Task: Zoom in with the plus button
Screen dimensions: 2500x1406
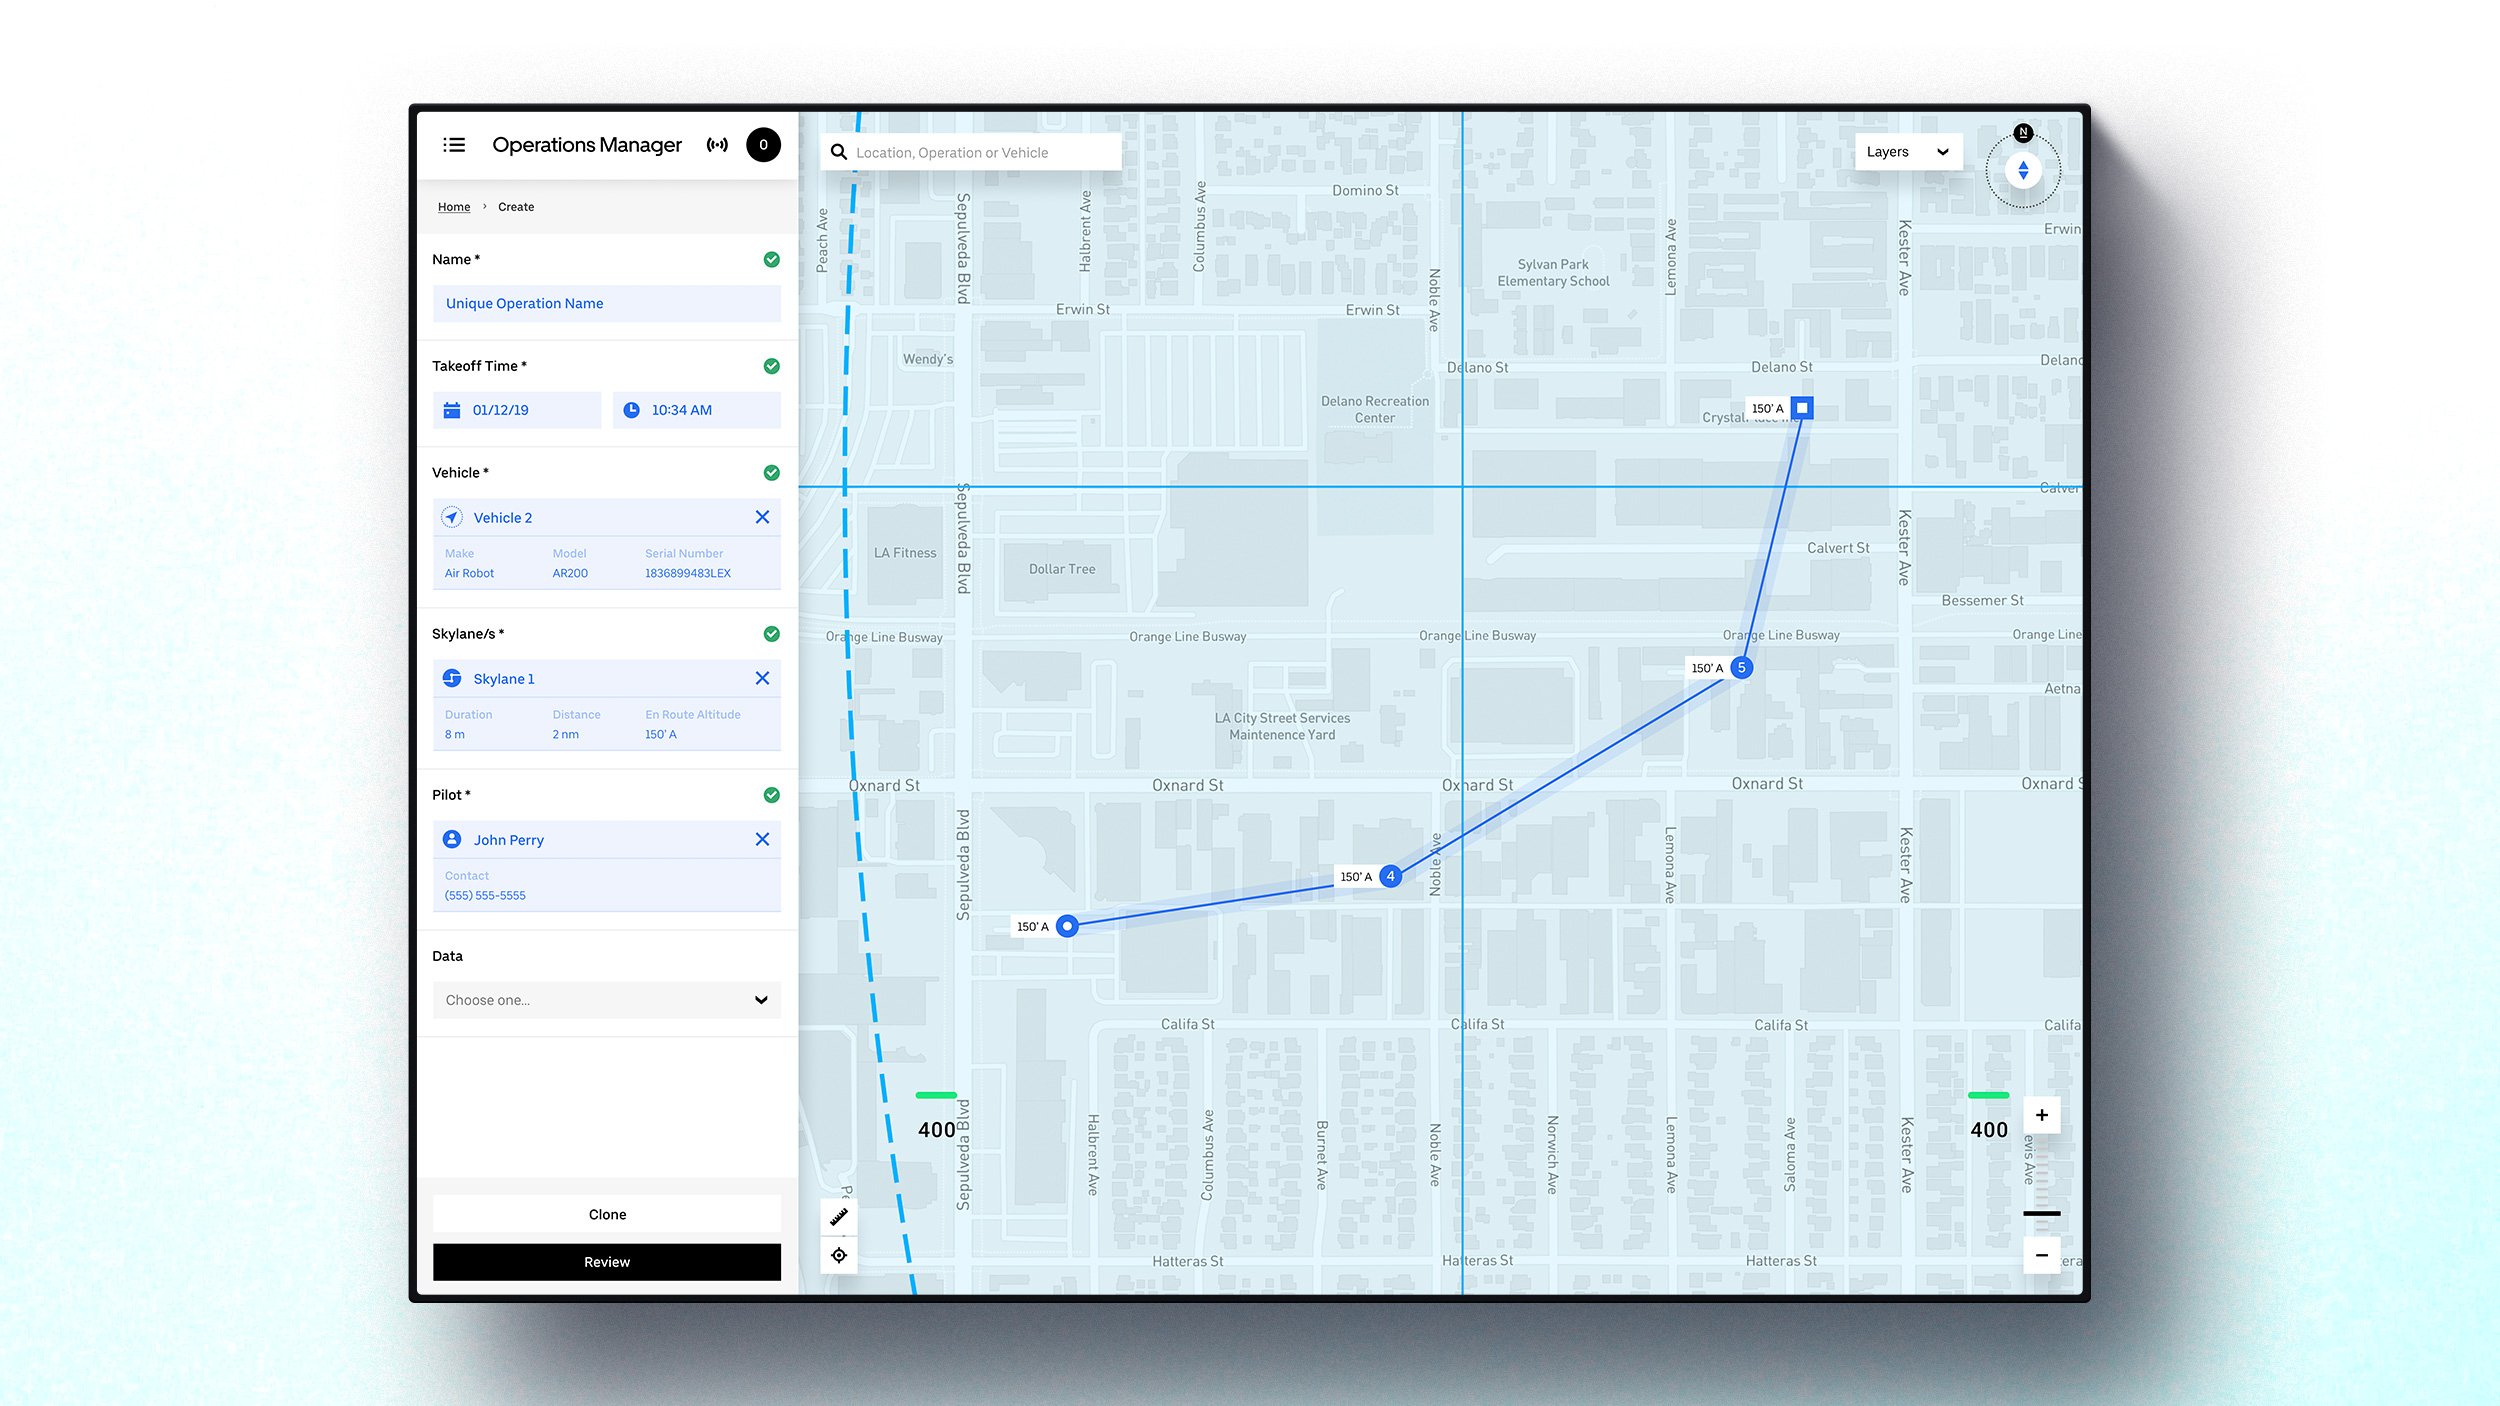Action: click(2041, 1115)
